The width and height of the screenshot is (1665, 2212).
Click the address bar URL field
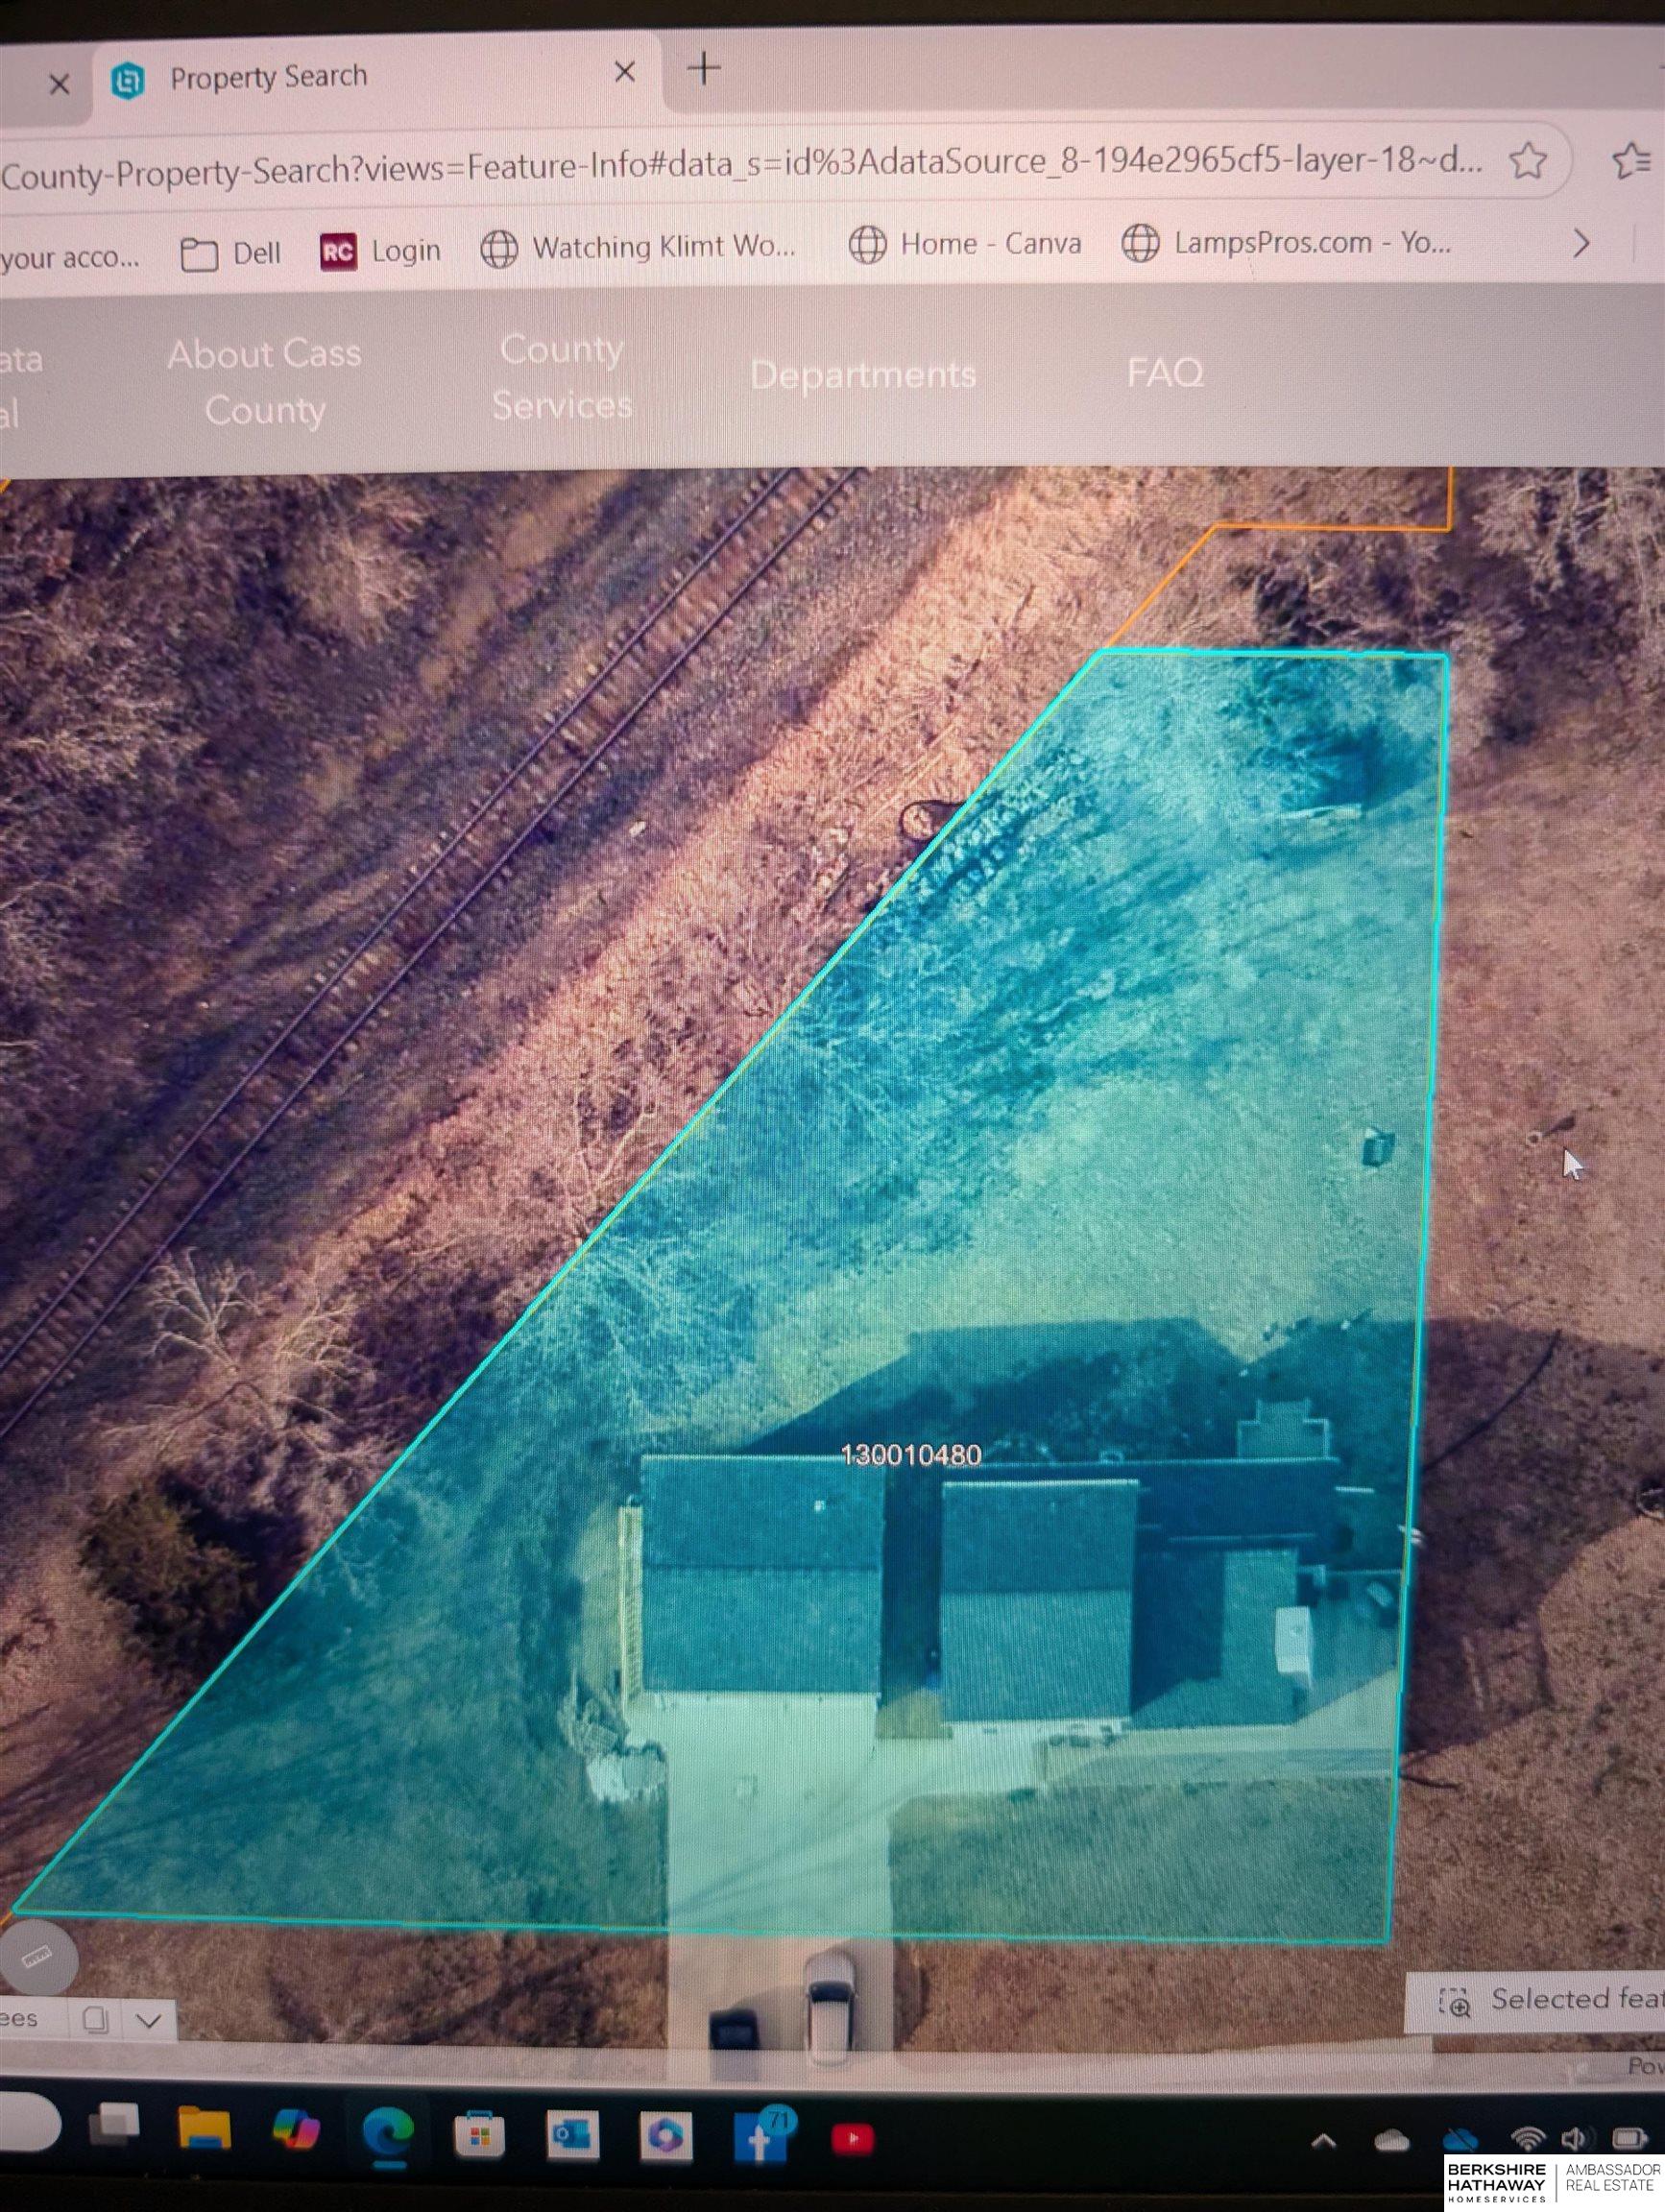(740, 166)
